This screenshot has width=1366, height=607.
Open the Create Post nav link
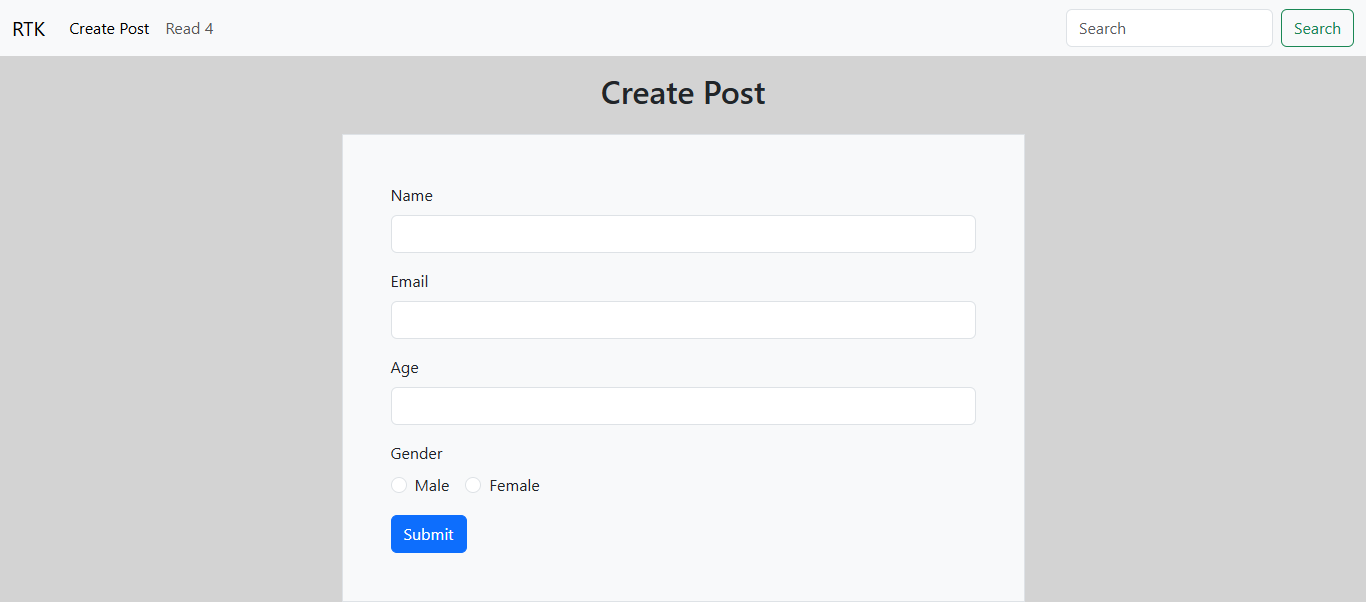point(109,29)
